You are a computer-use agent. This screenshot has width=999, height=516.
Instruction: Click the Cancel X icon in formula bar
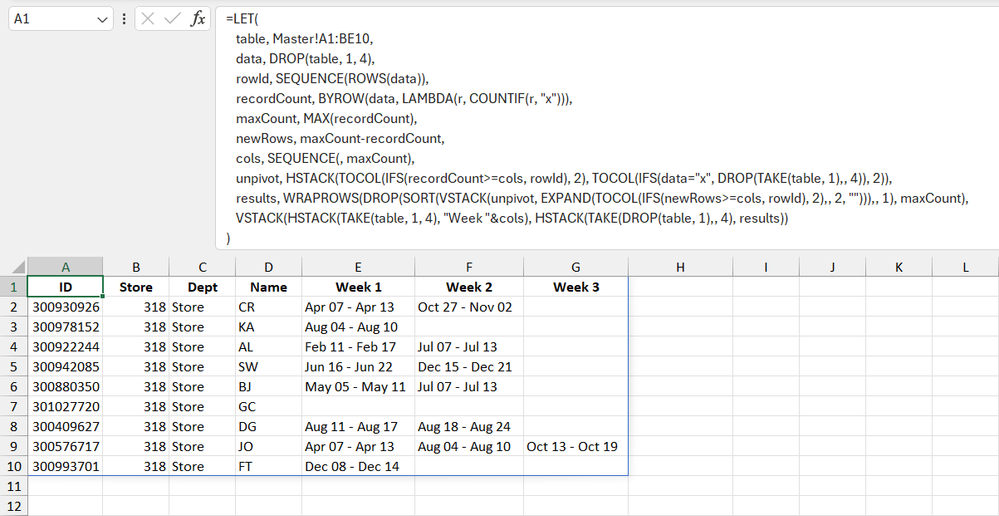148,19
